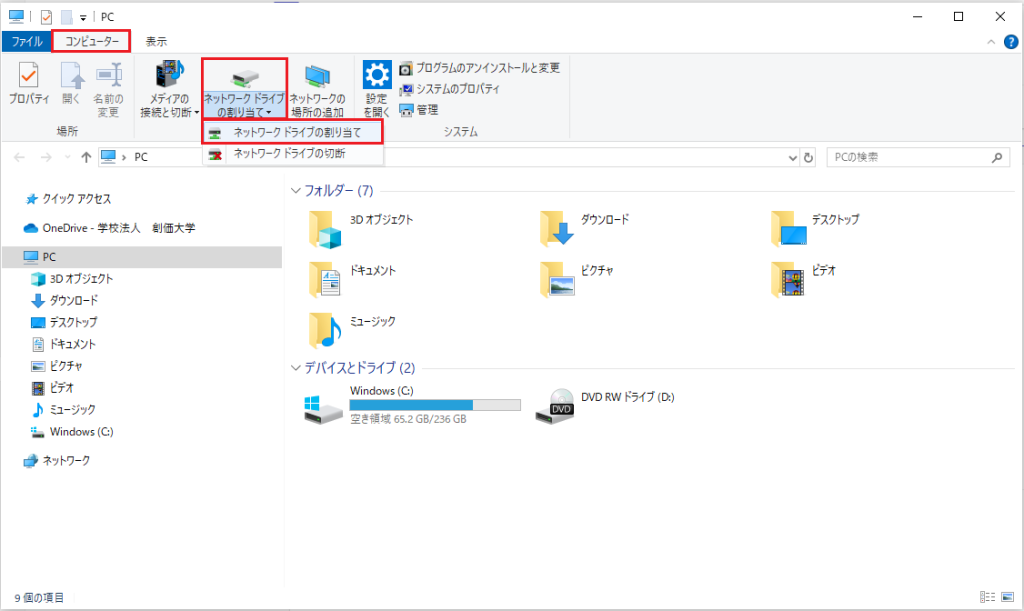
Task: Click the forward navigation arrow
Action: tap(46, 157)
